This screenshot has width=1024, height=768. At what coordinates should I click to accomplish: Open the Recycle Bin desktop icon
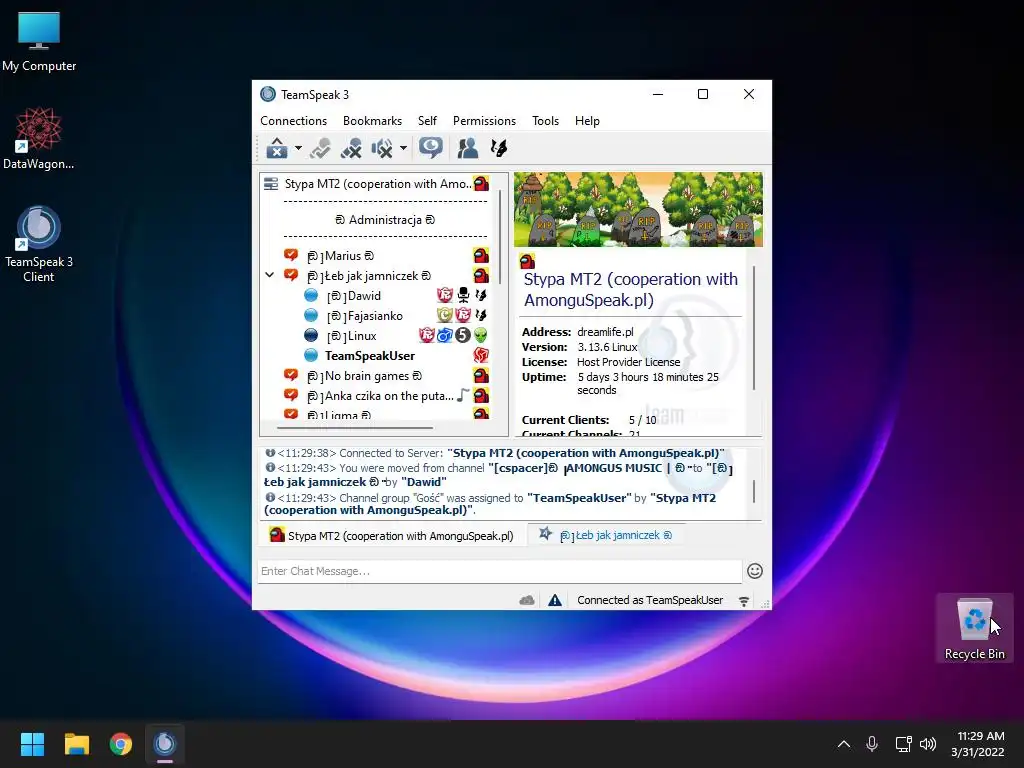pyautogui.click(x=974, y=628)
